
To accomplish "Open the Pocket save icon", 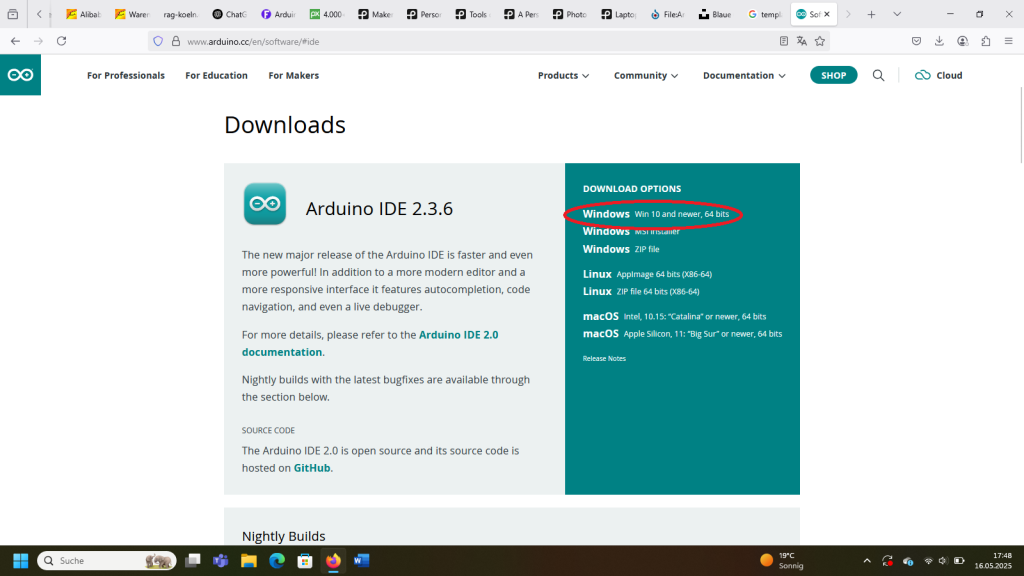I will pyautogui.click(x=916, y=41).
